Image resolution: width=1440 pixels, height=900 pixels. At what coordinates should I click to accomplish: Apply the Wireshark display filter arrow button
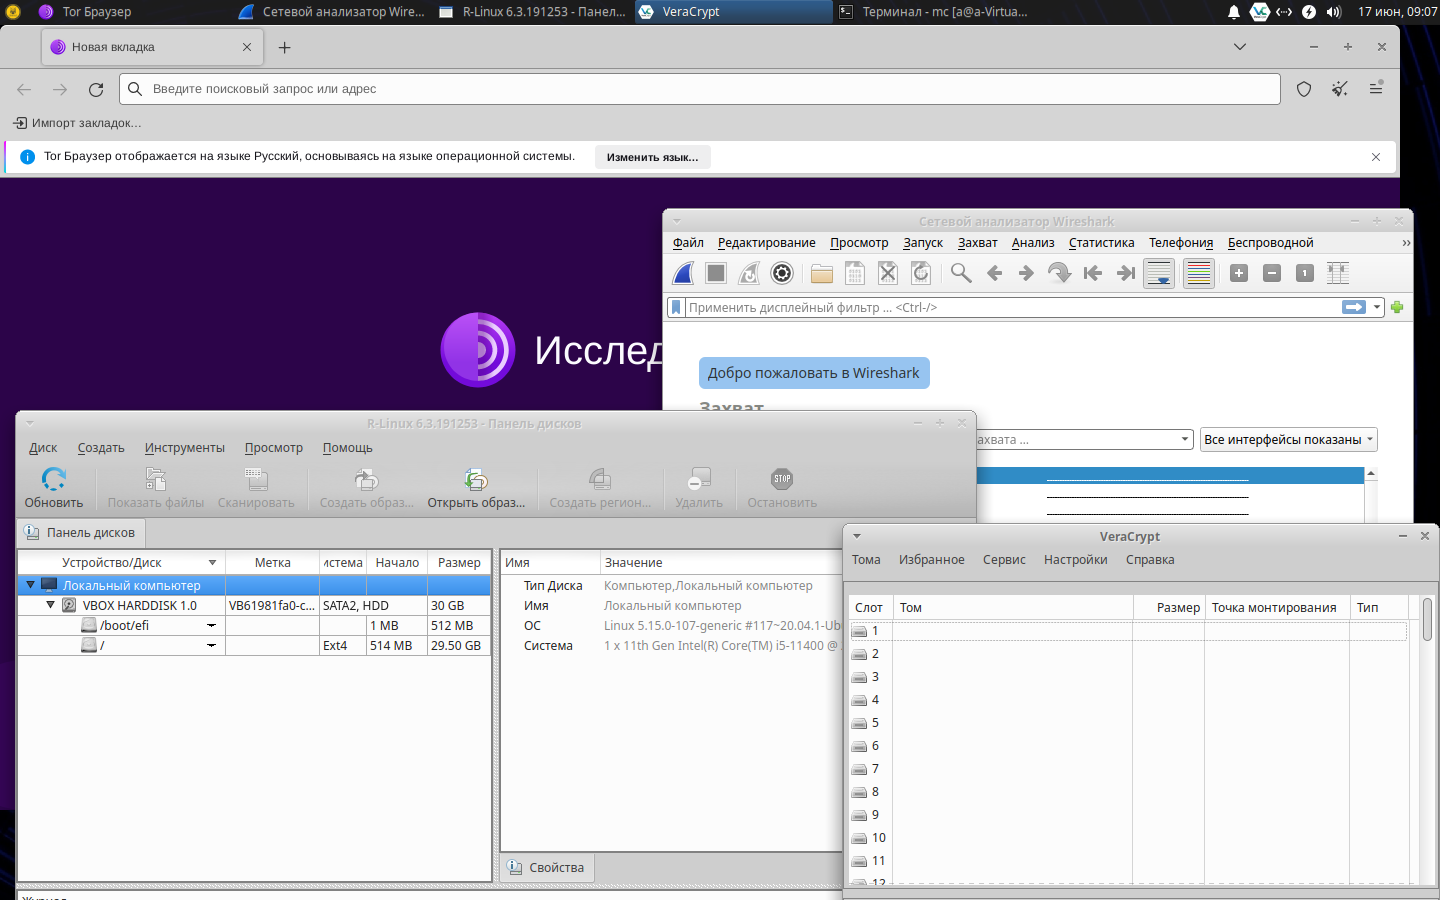(x=1354, y=307)
